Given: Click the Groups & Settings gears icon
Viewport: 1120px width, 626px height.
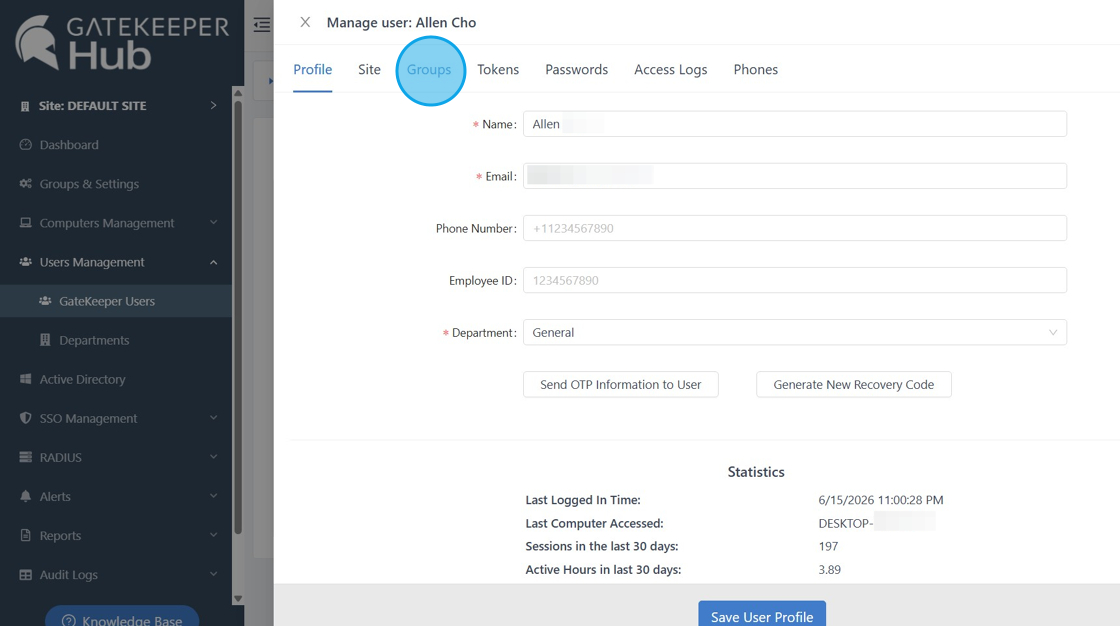Looking at the screenshot, I should [x=26, y=184].
